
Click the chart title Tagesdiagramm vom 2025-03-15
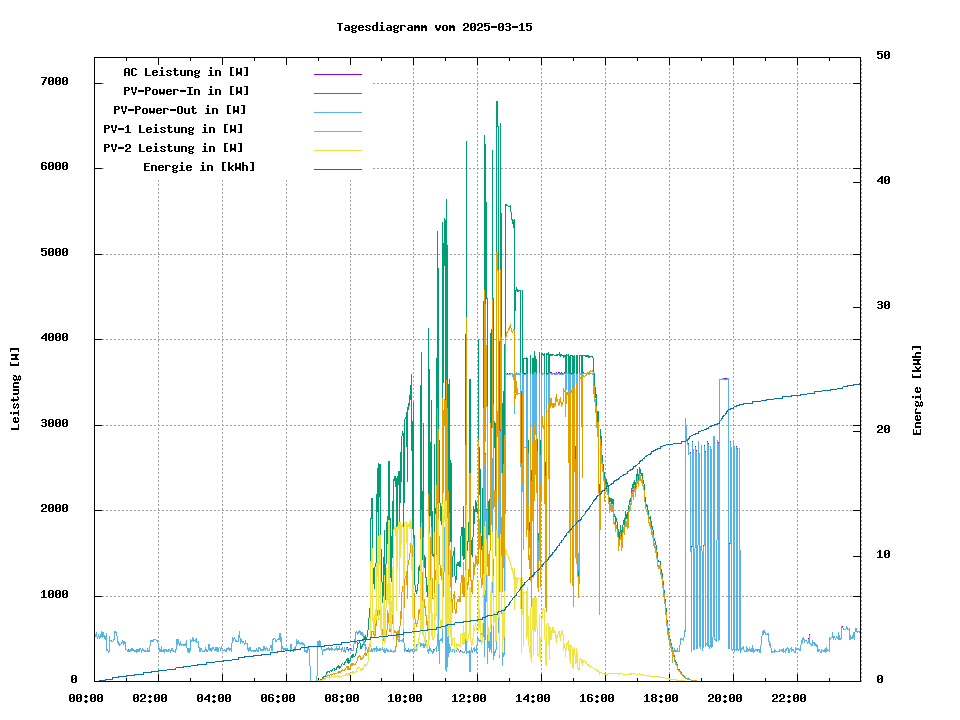point(434,27)
